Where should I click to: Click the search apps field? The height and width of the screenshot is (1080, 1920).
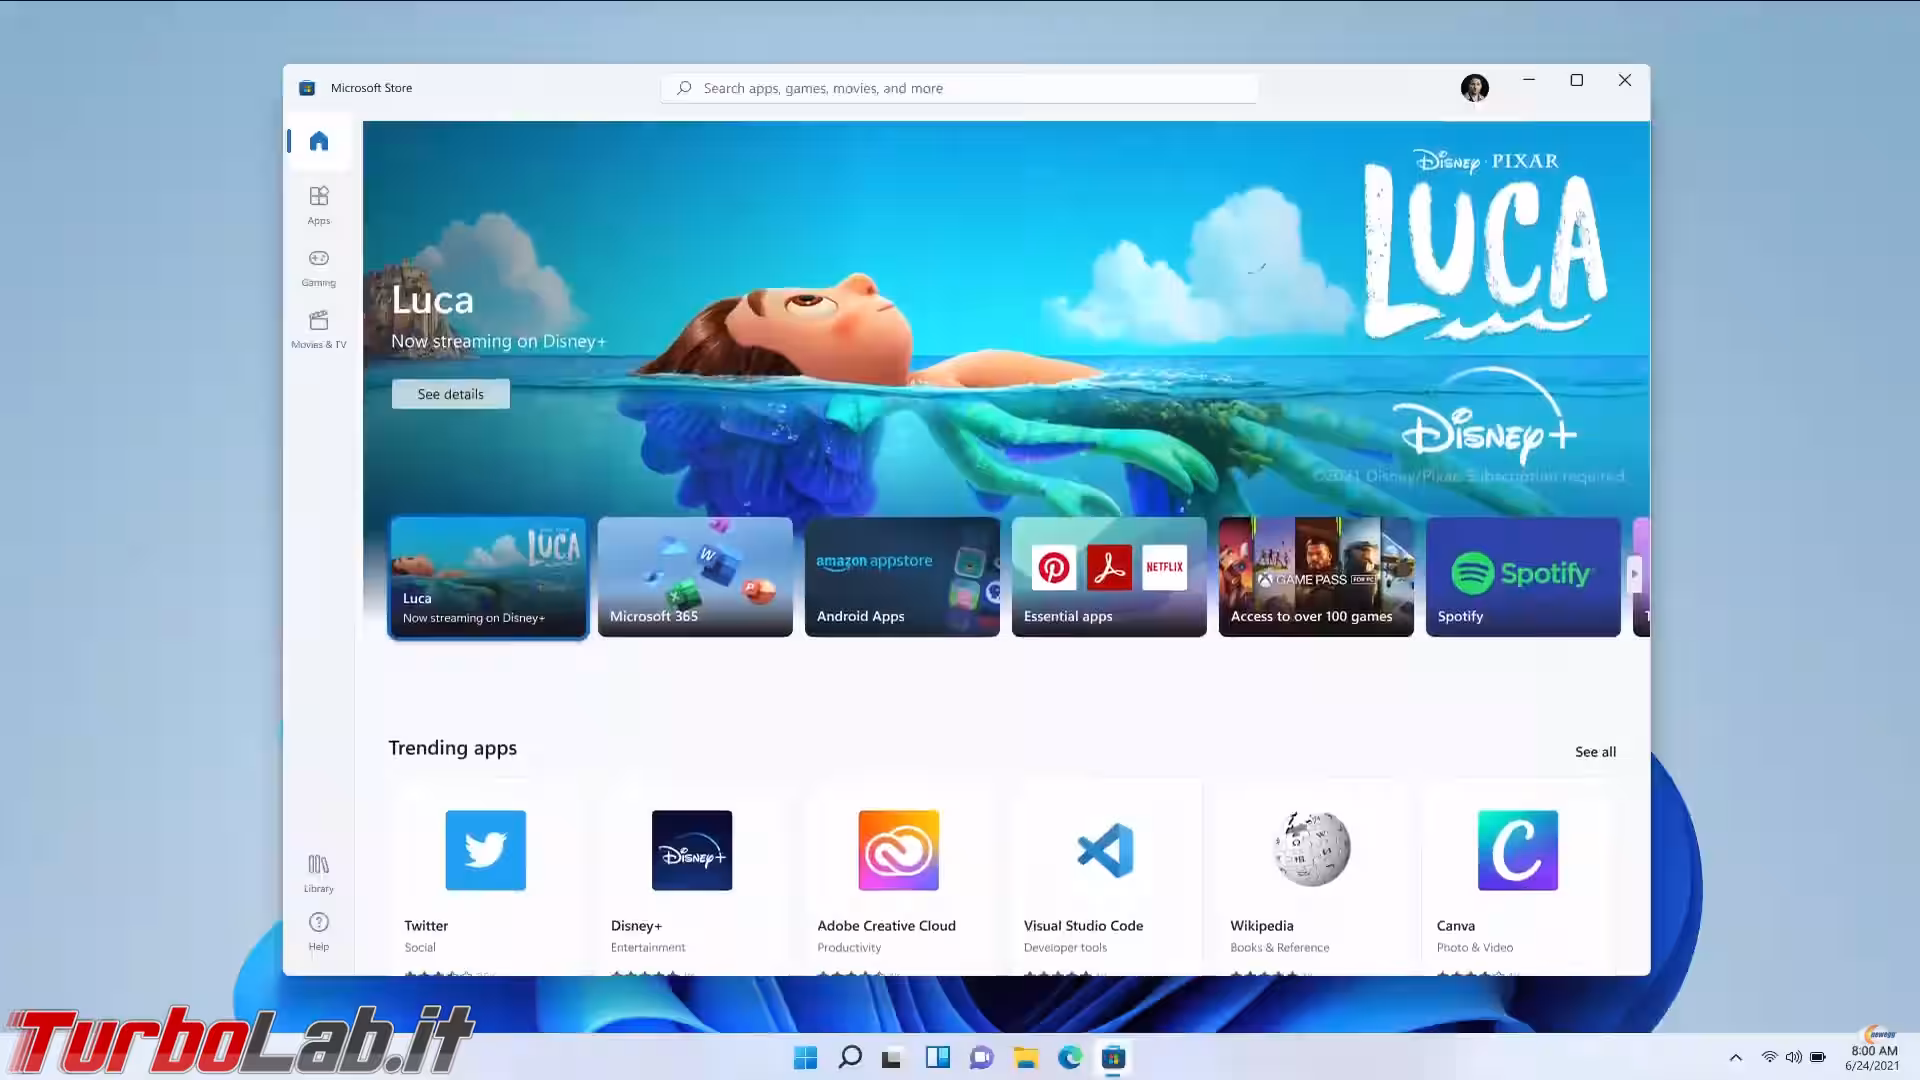coord(958,88)
